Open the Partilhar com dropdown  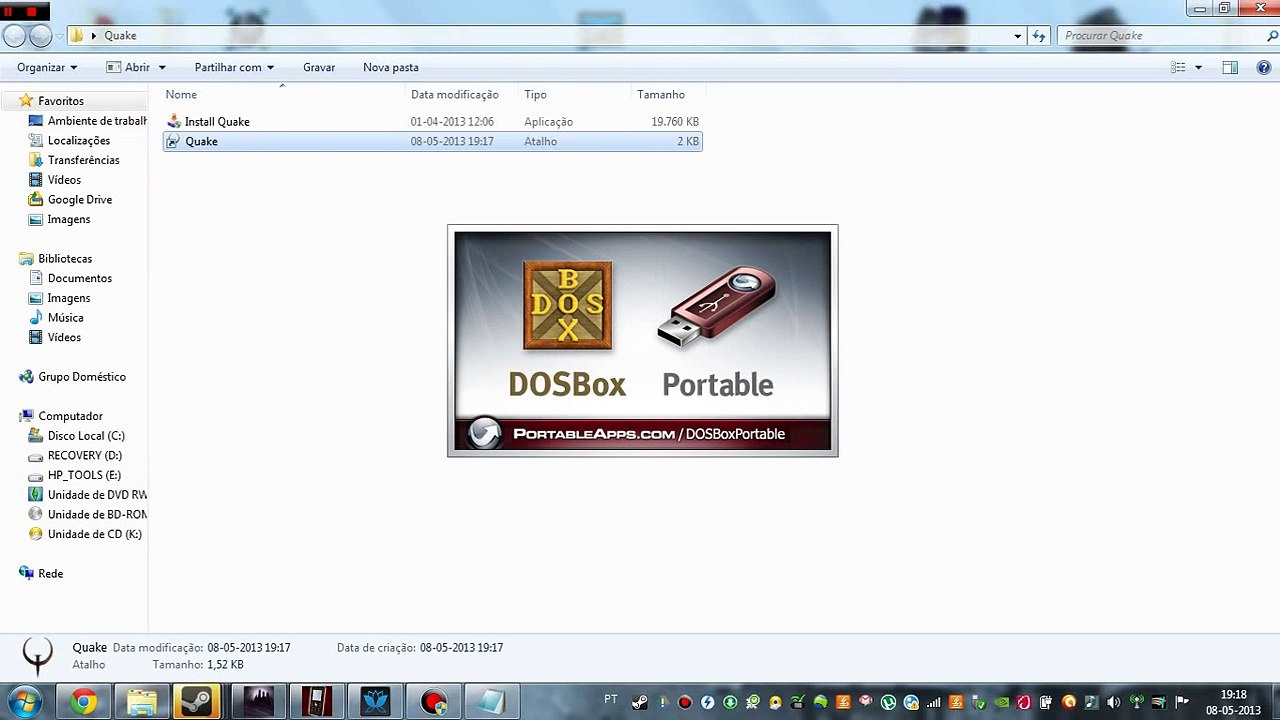234,67
